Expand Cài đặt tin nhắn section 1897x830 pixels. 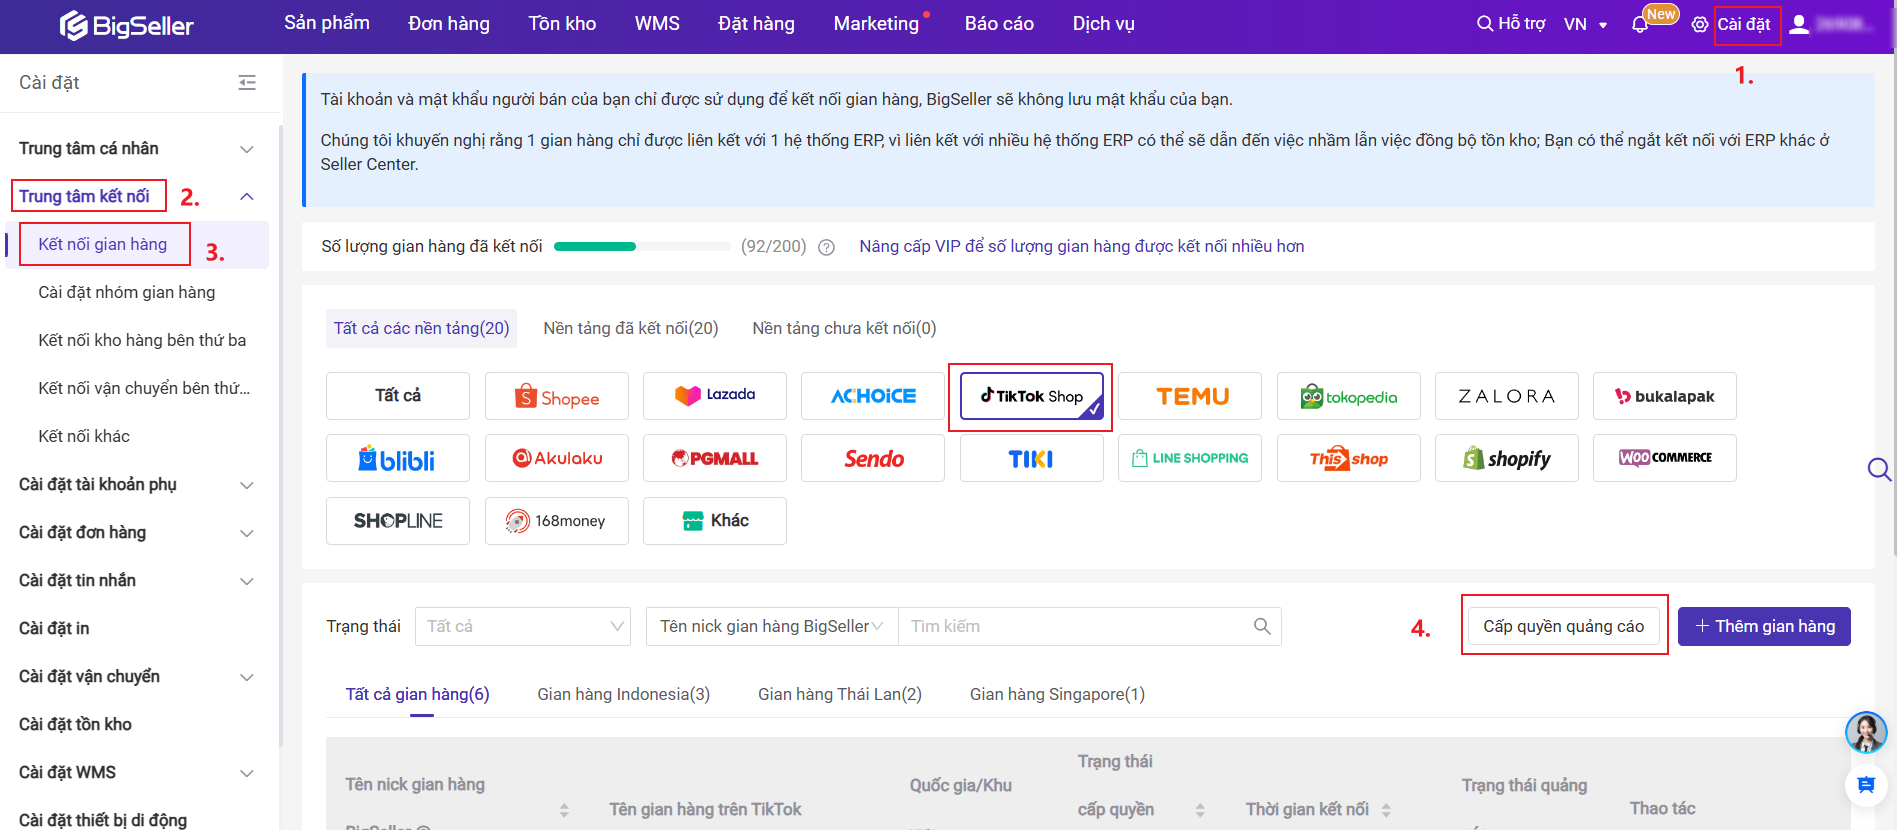[x=247, y=581]
